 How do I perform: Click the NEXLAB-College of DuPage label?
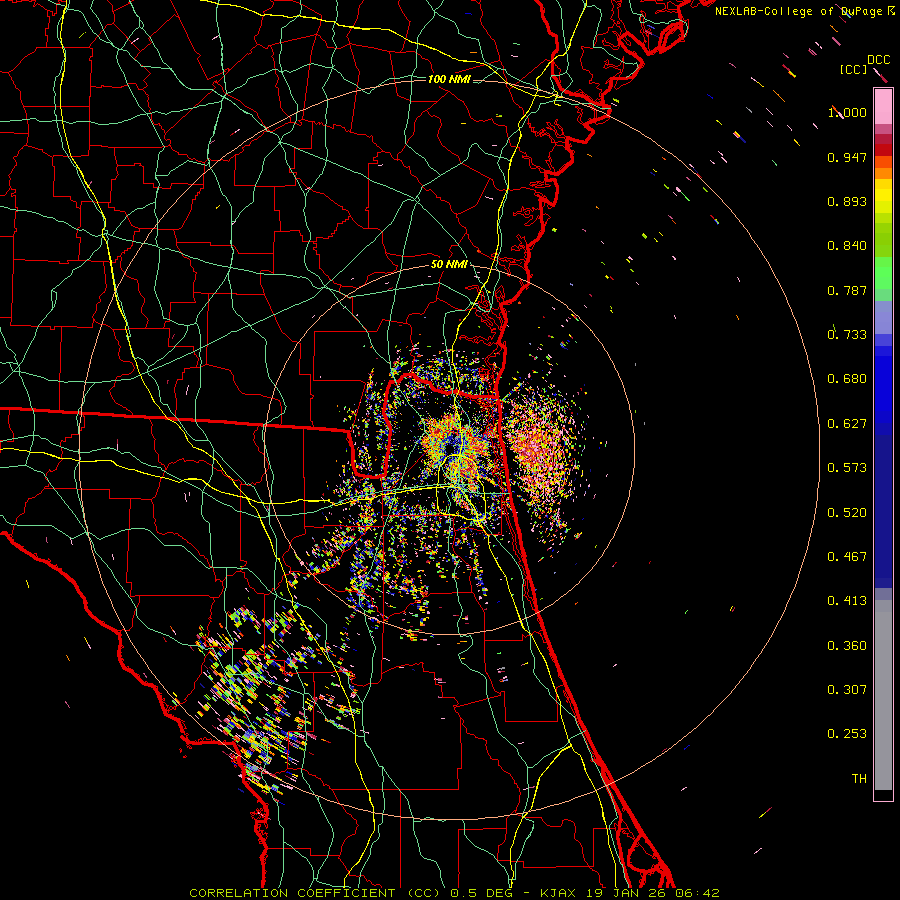[x=798, y=11]
